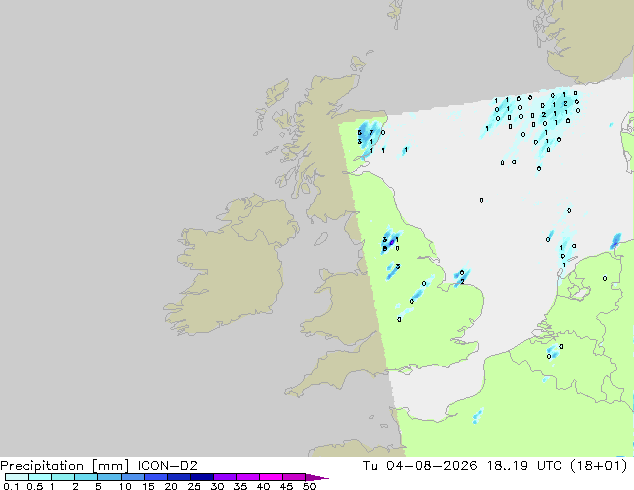
Task: Click the 7 precipitation value over eastern Scotland
Action: (371, 133)
